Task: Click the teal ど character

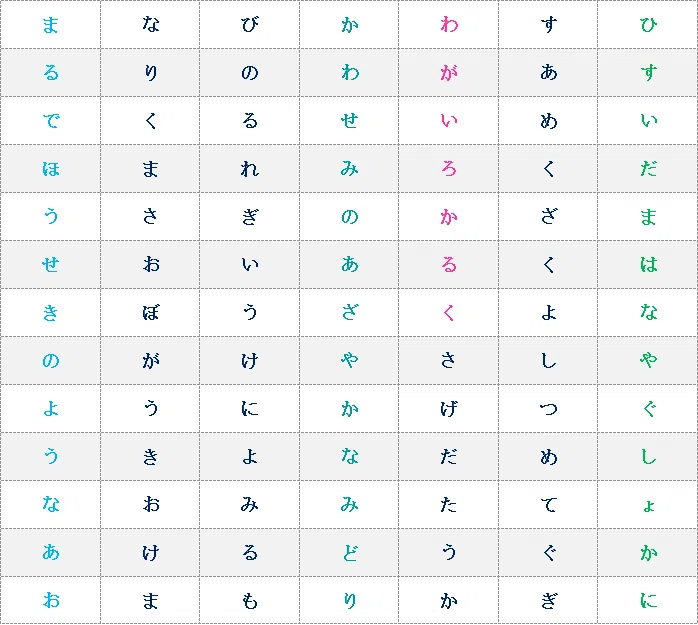Action: [349, 552]
